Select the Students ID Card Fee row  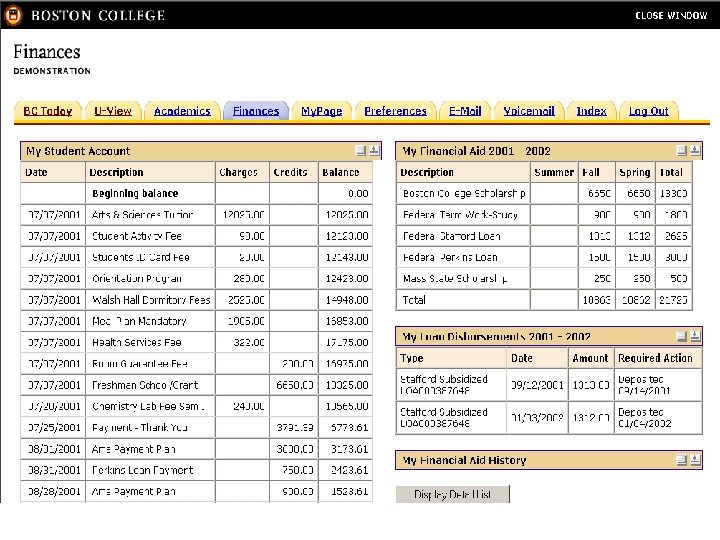(196, 257)
